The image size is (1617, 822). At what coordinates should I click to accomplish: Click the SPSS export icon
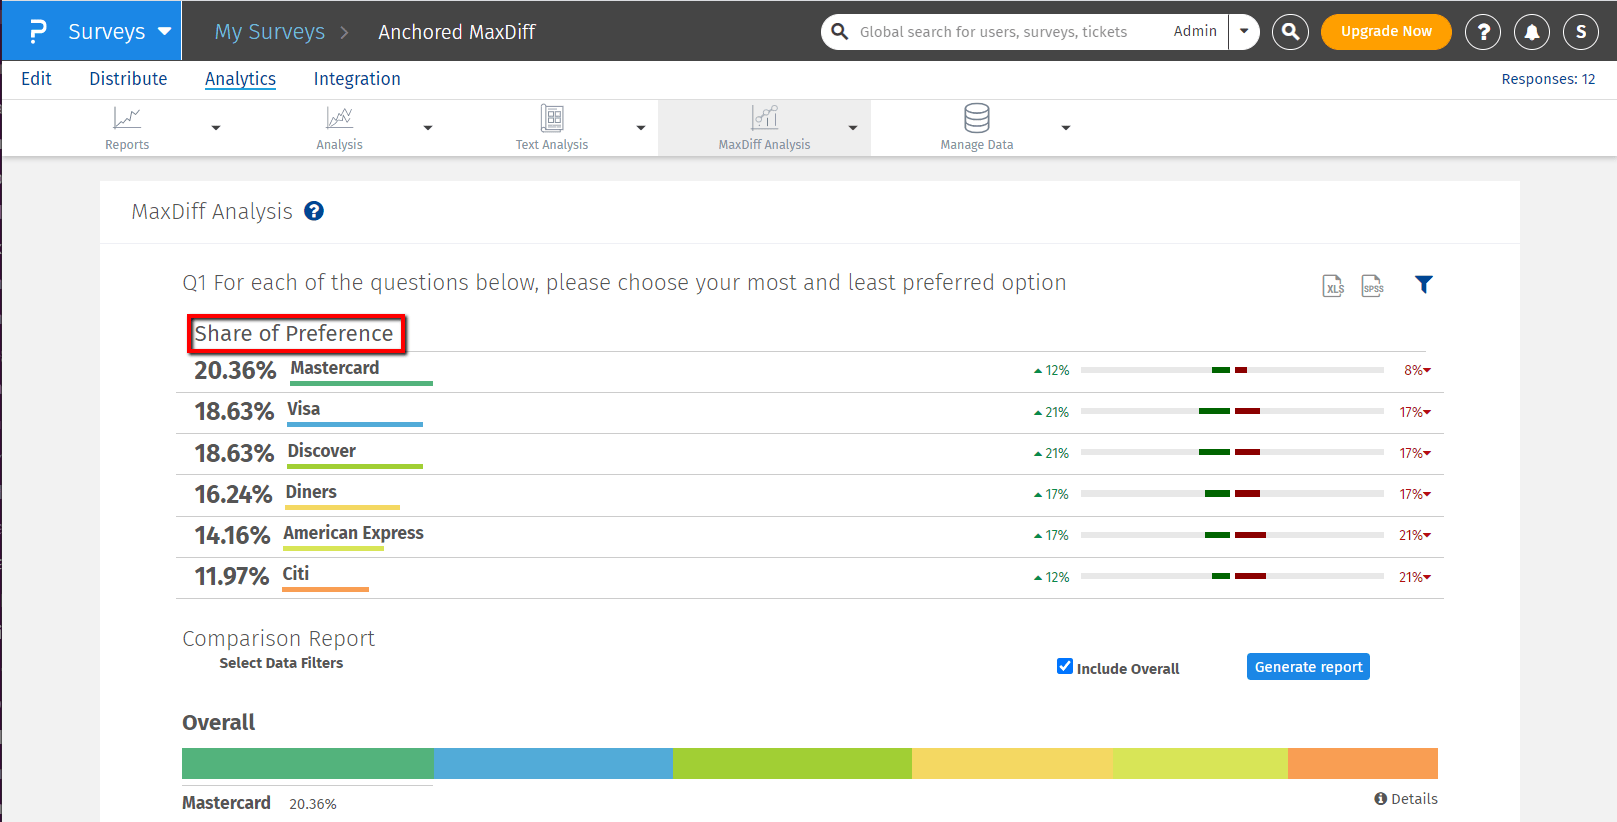pos(1373,286)
